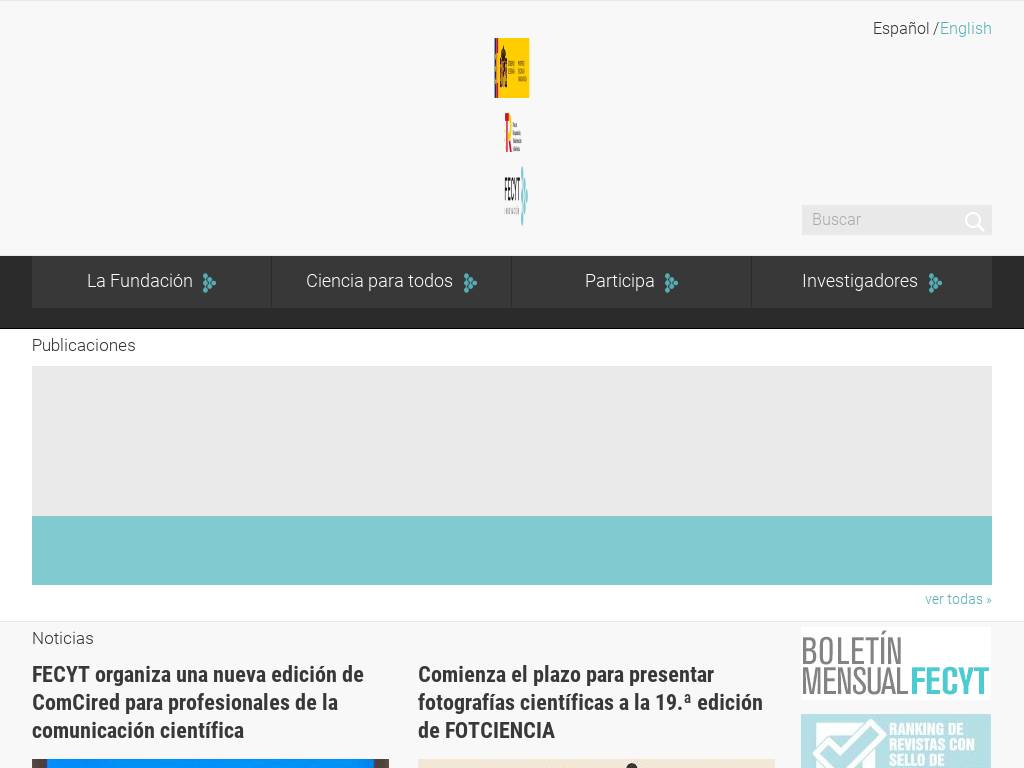Switch language to English
1024x768 pixels.
[965, 29]
